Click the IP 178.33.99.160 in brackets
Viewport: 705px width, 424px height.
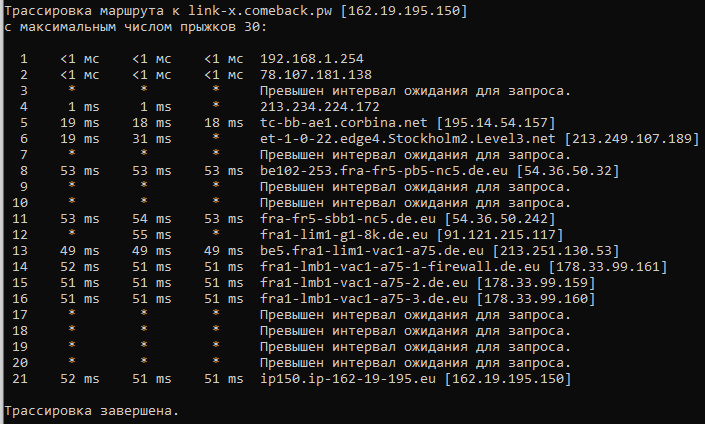tap(535, 299)
